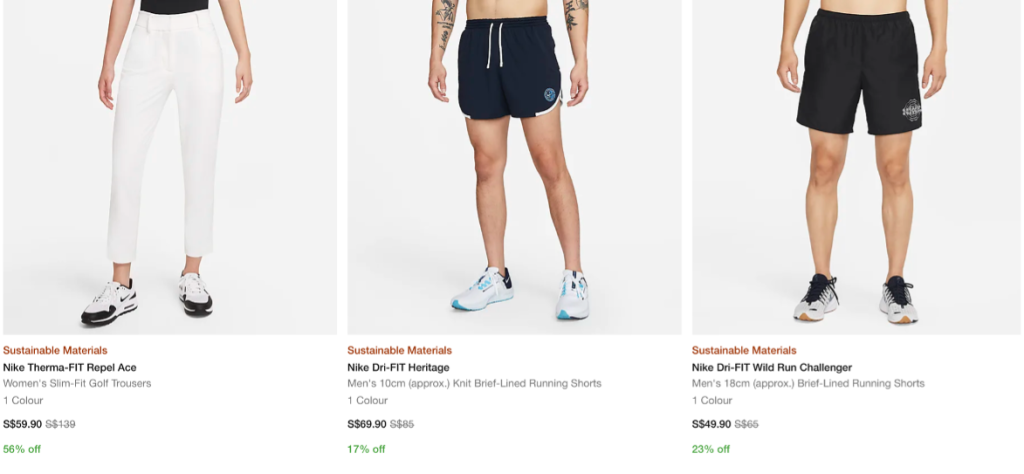Click 1 Colour text under Heritage shorts
The height and width of the screenshot is (474, 1024).
(x=367, y=400)
